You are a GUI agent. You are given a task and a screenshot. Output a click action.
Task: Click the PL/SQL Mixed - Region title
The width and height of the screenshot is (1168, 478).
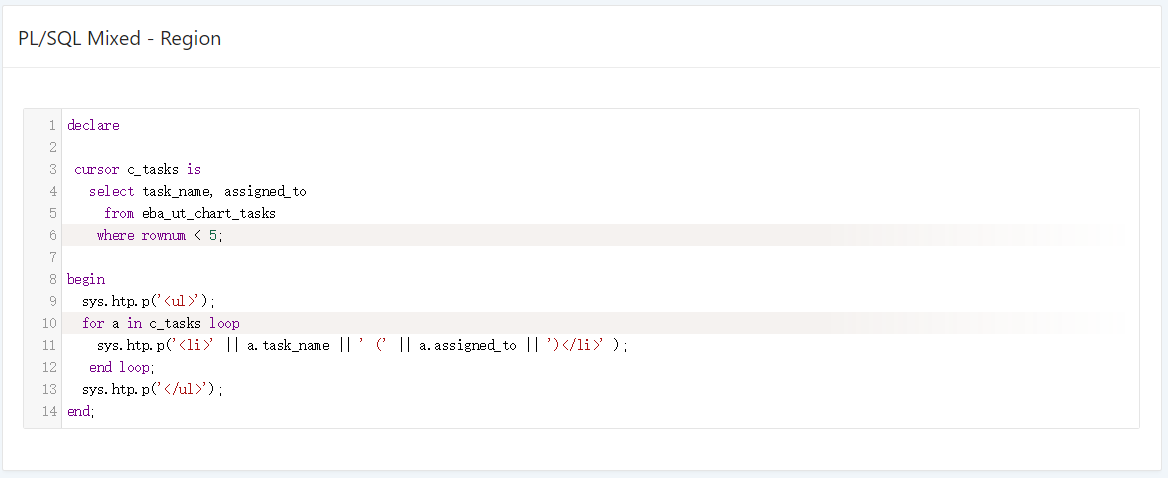120,39
